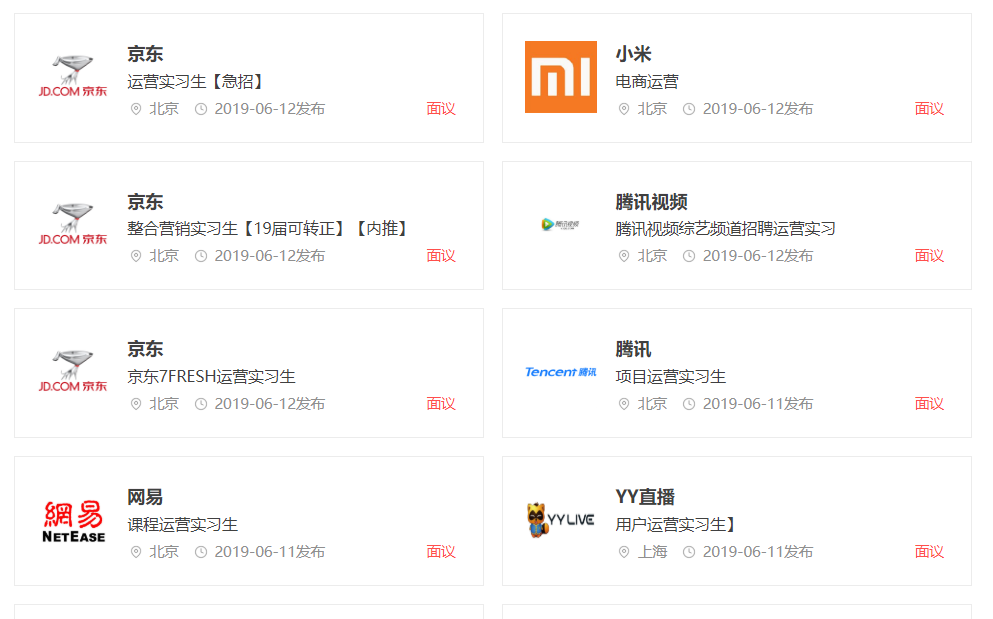Click location pin icon in 腾讯视频 card
This screenshot has width=993, height=619.
pos(624,256)
